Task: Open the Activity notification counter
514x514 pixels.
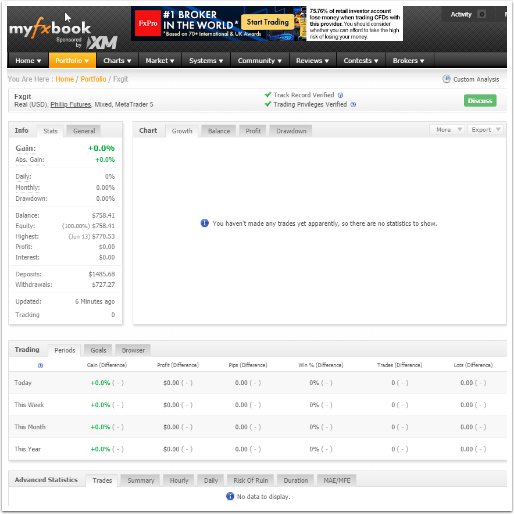Action: pos(482,14)
